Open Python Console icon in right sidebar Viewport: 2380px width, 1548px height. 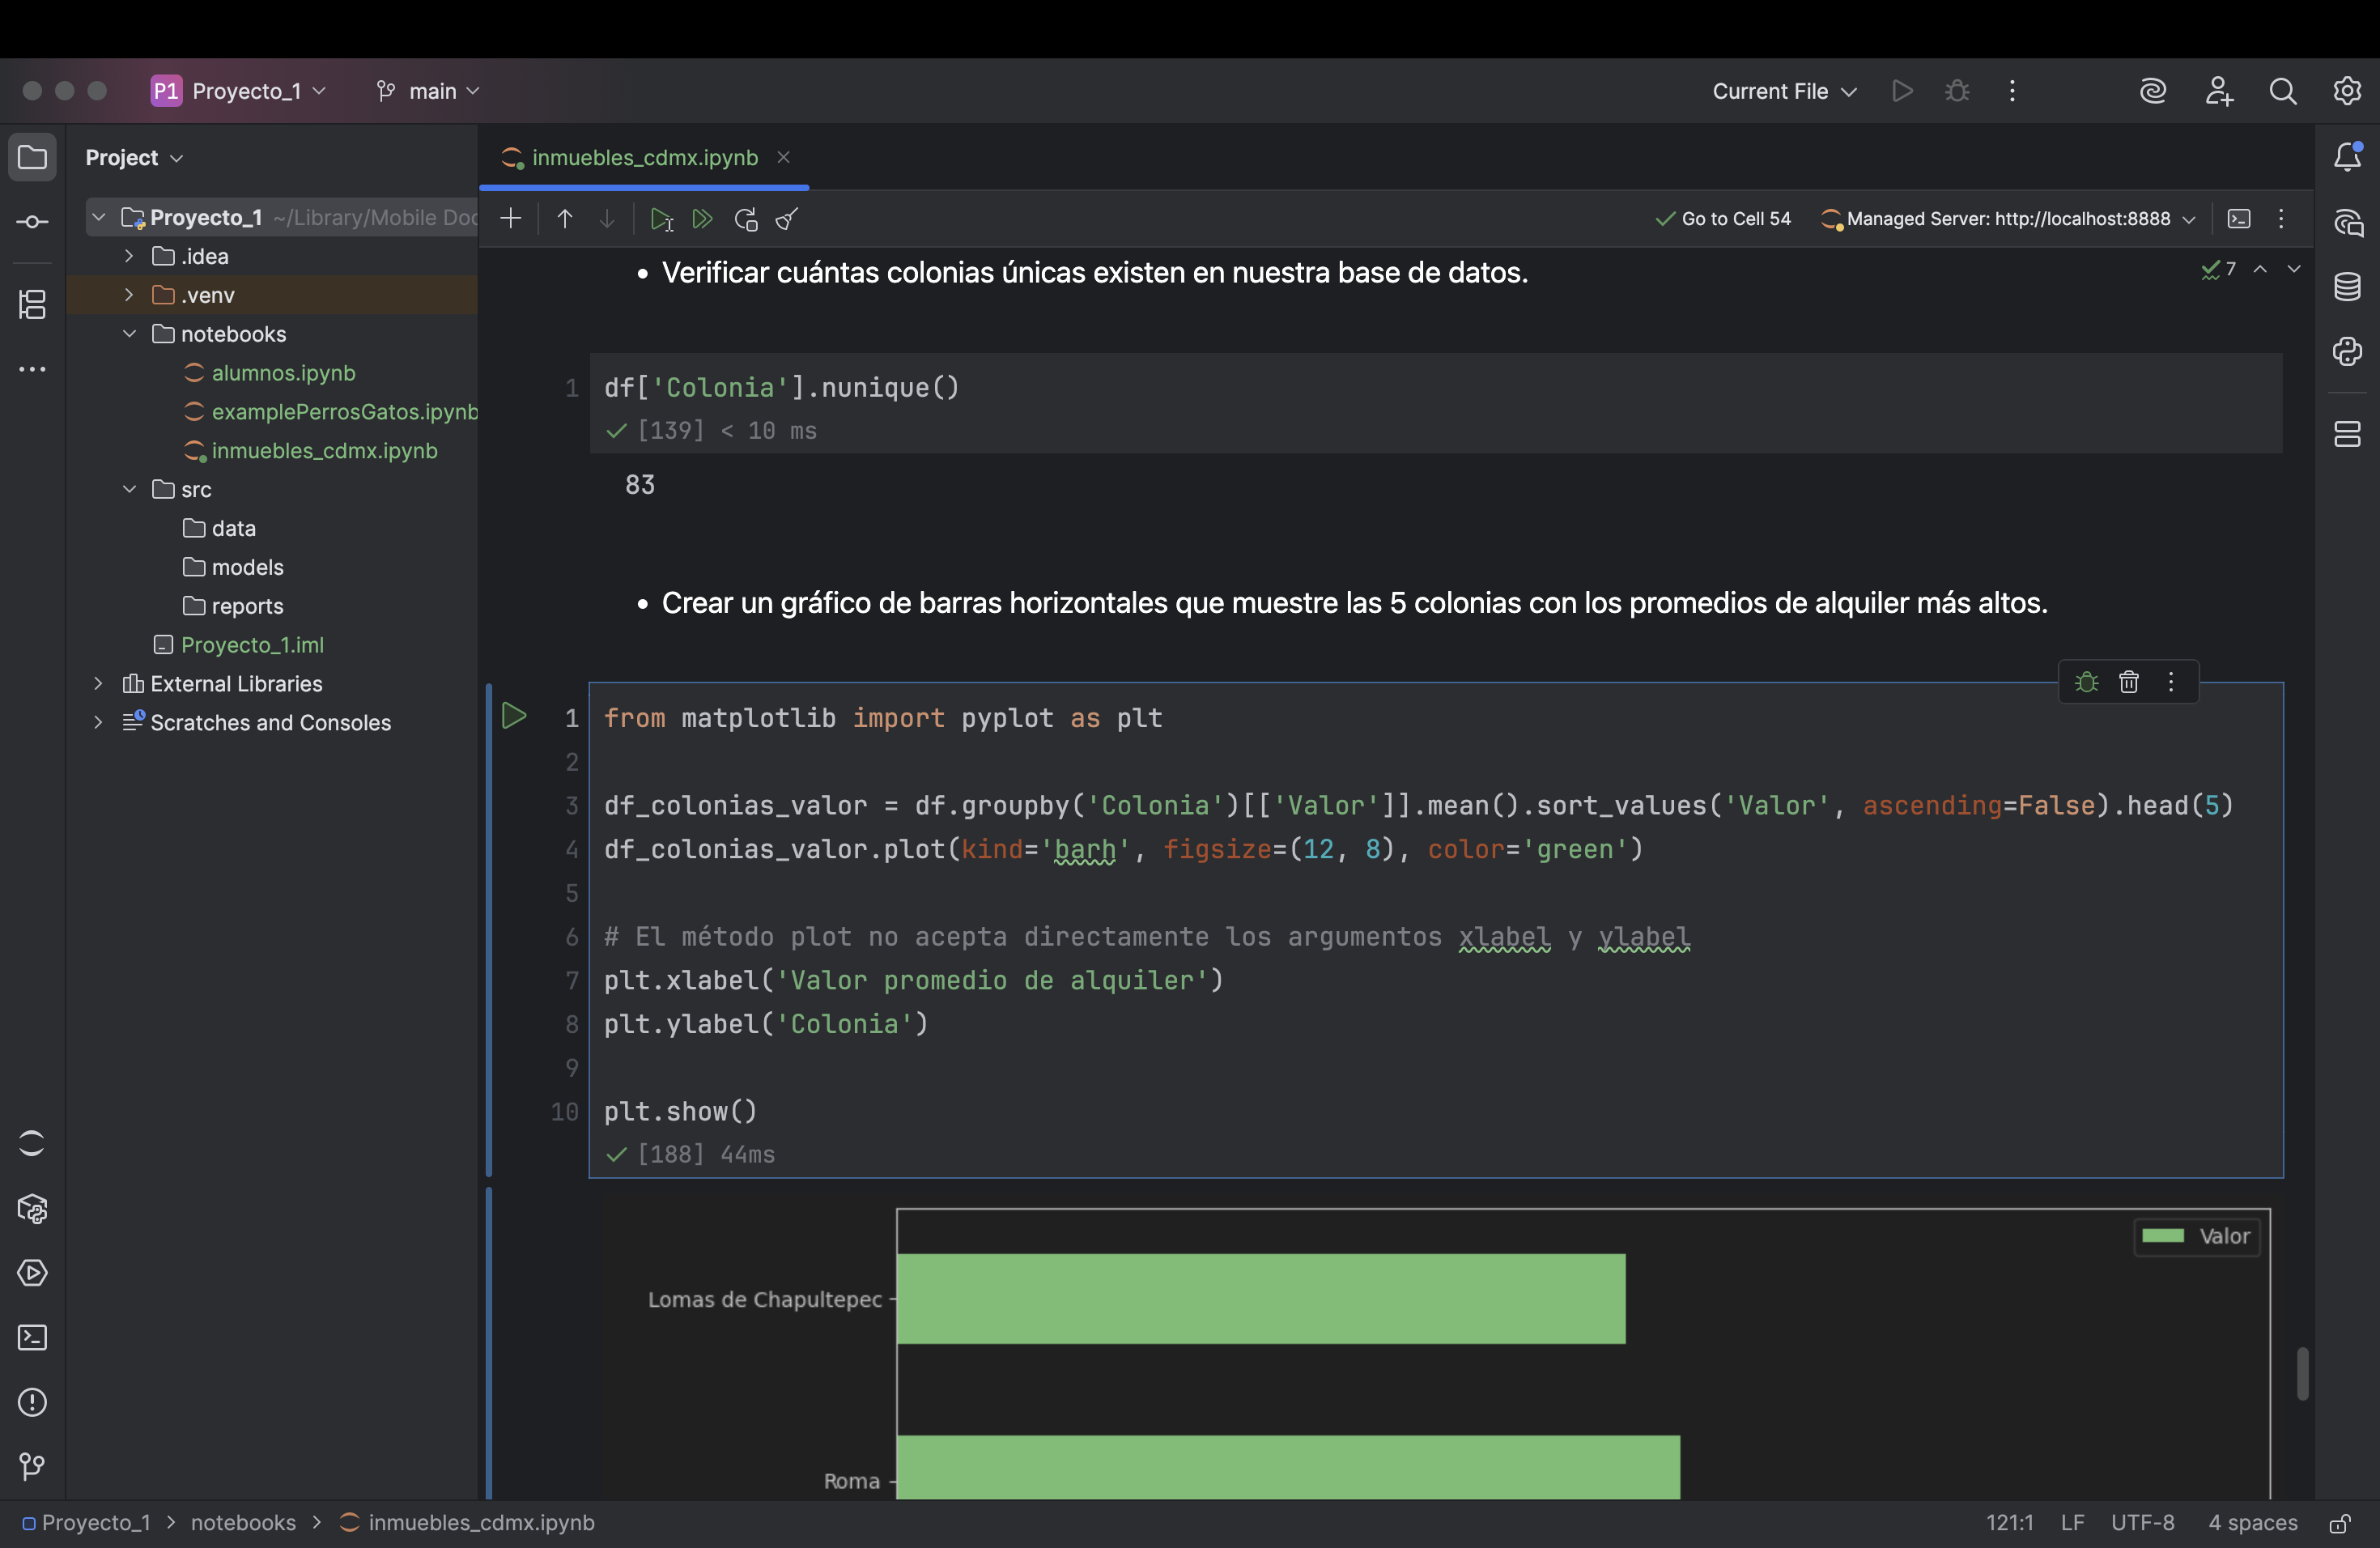2347,352
